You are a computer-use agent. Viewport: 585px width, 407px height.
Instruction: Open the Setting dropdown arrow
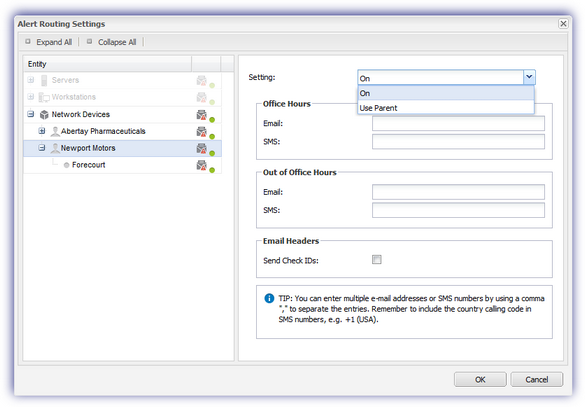tap(529, 77)
